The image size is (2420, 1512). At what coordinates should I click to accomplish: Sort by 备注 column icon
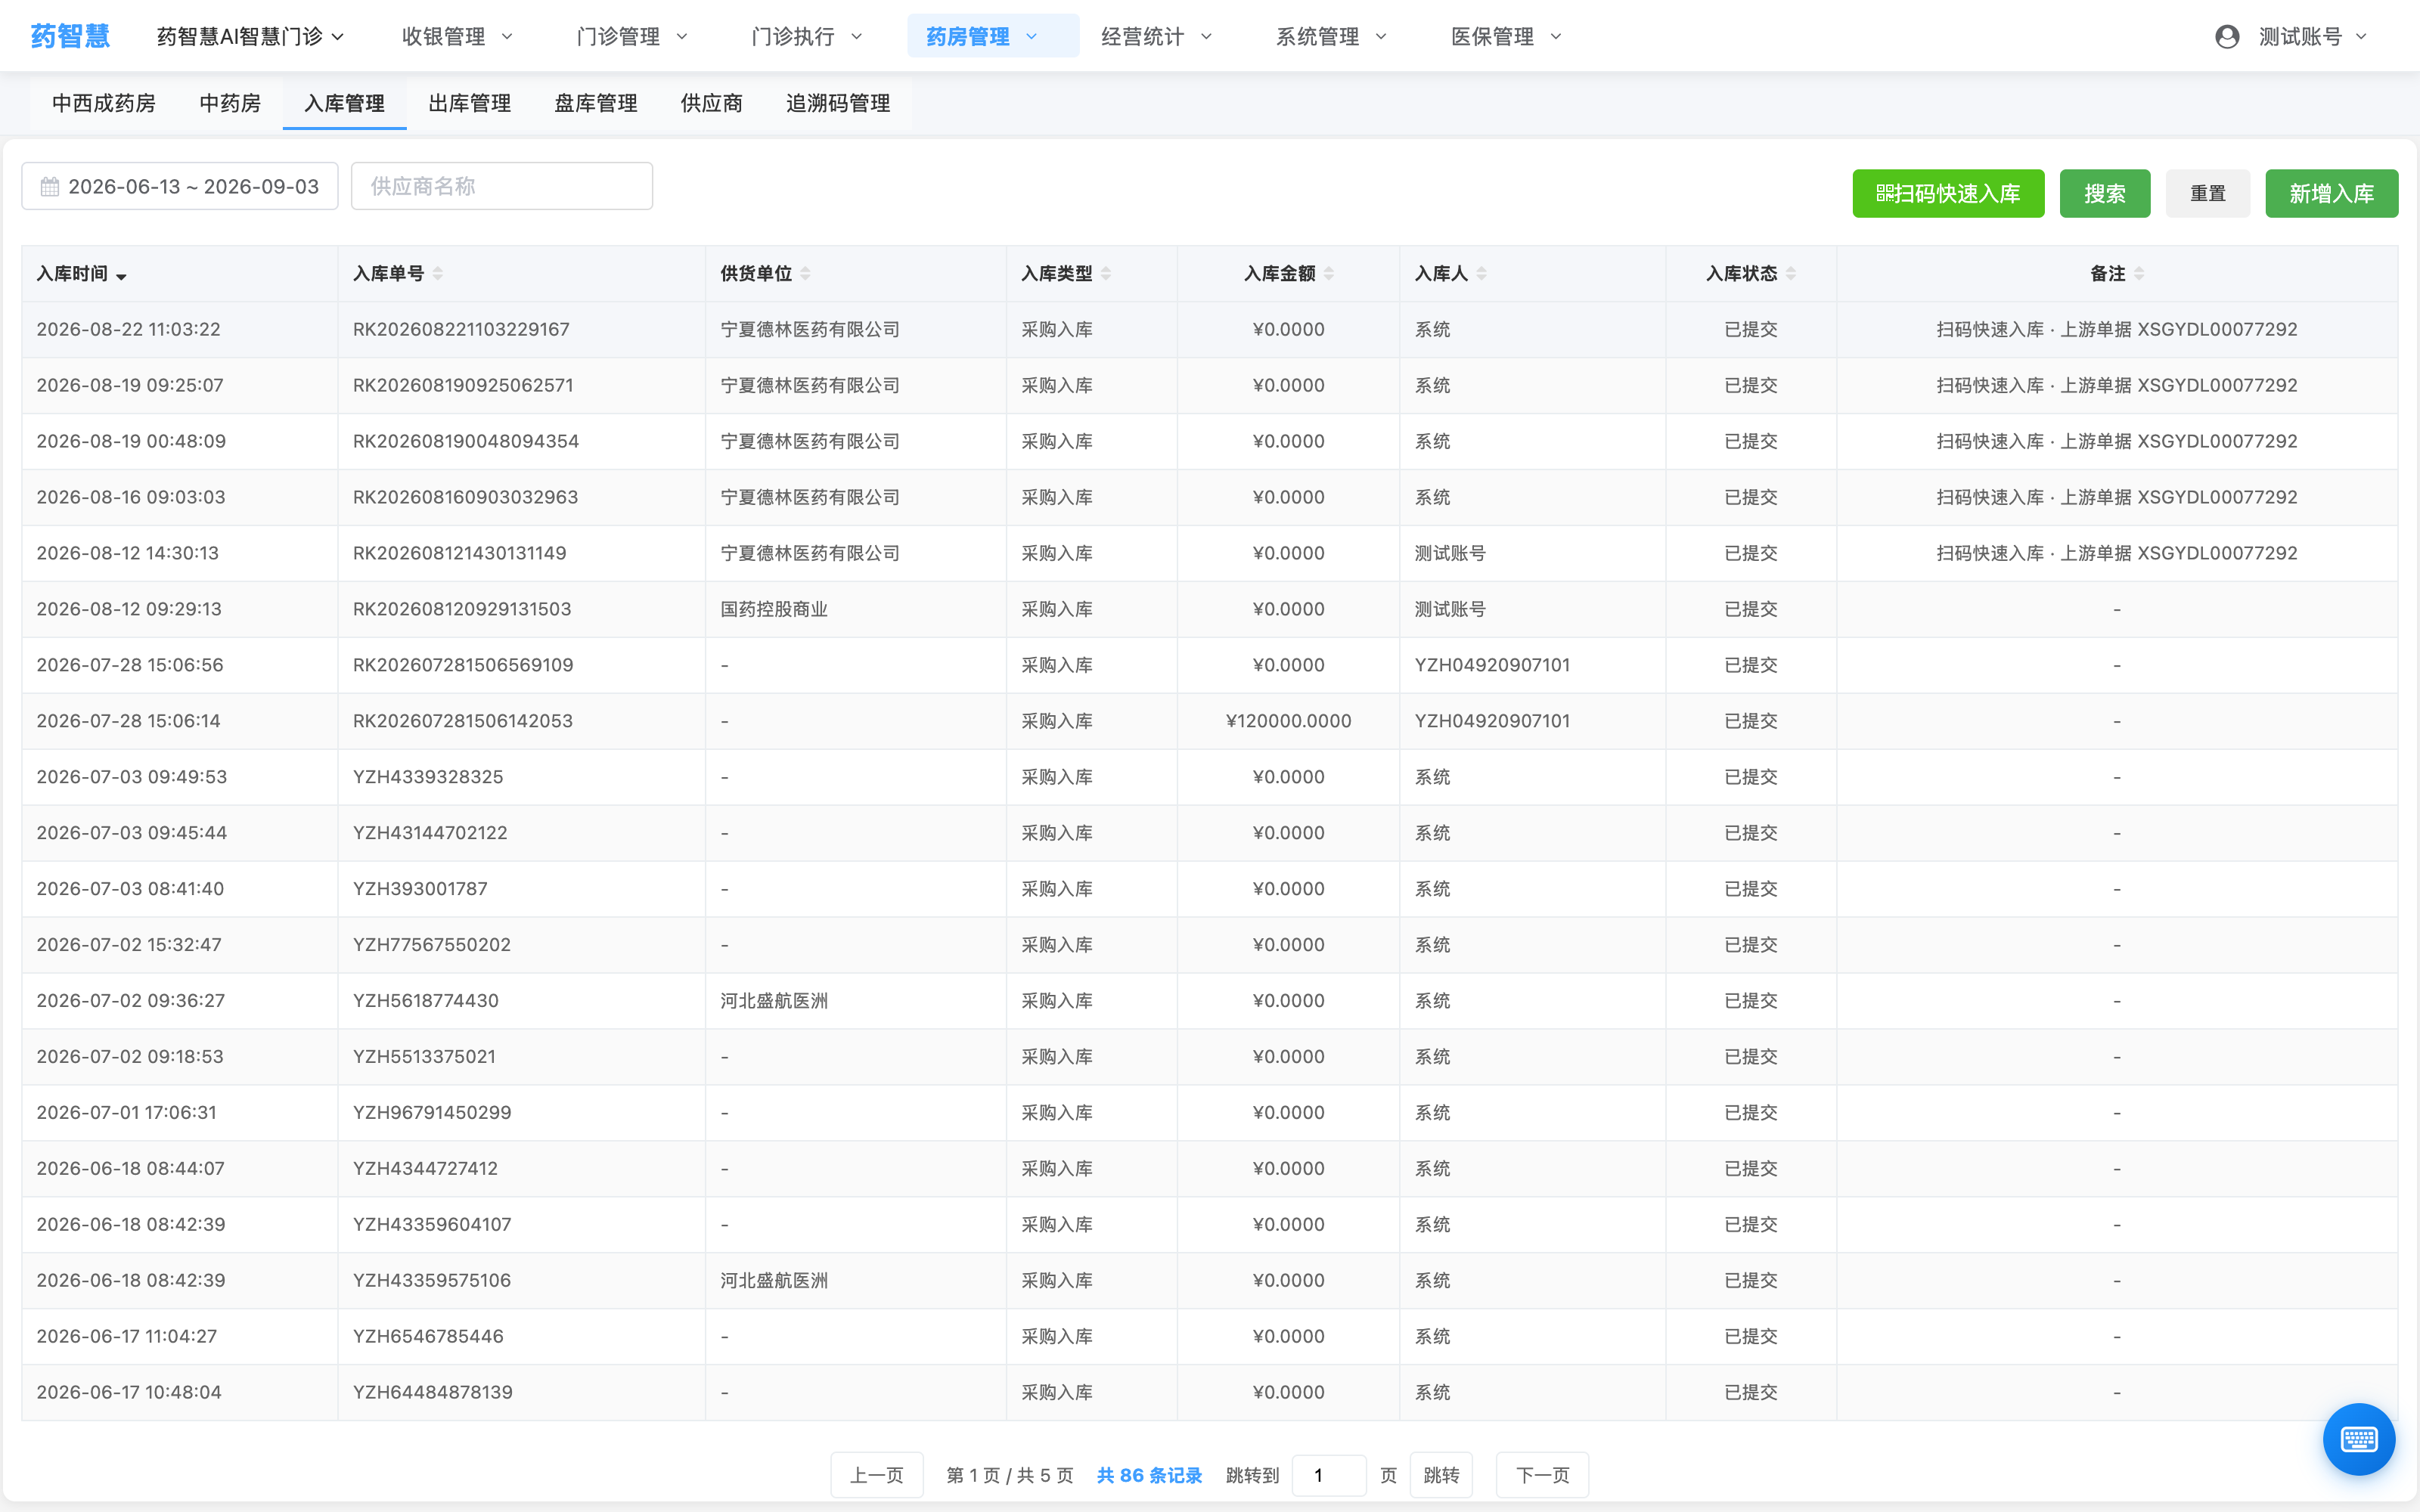[2139, 274]
